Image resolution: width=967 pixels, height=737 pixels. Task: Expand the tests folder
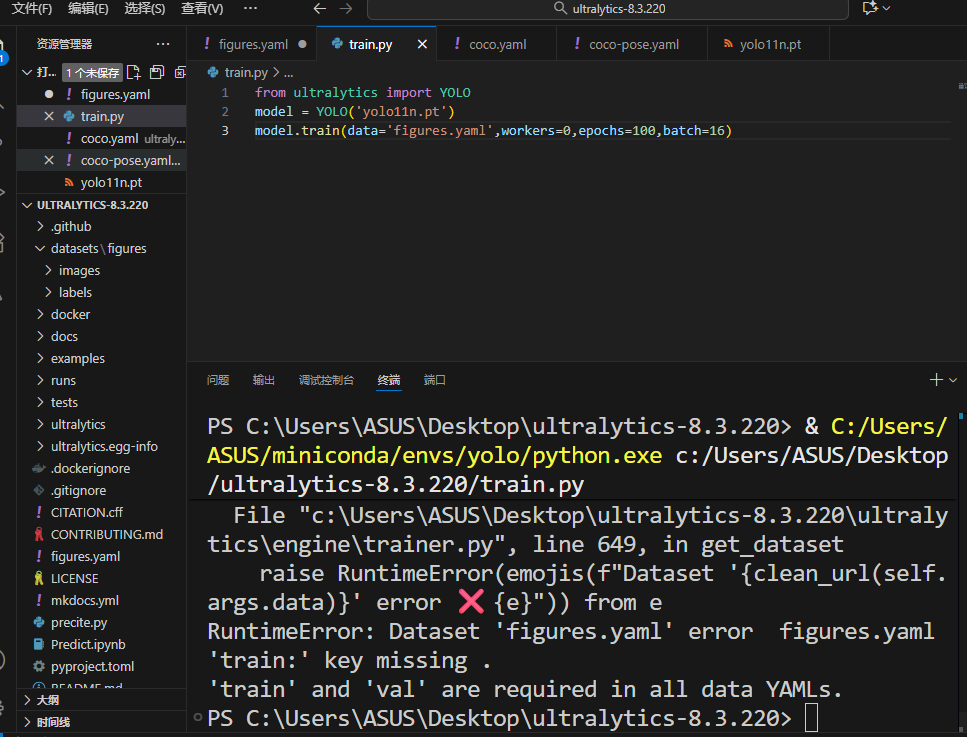tap(64, 403)
